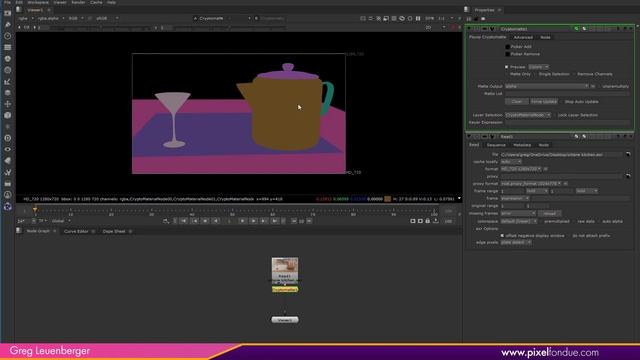Viewport: 640px width, 360px height.
Task: Open the Filter nodes toolbar menu
Action: coord(7,70)
